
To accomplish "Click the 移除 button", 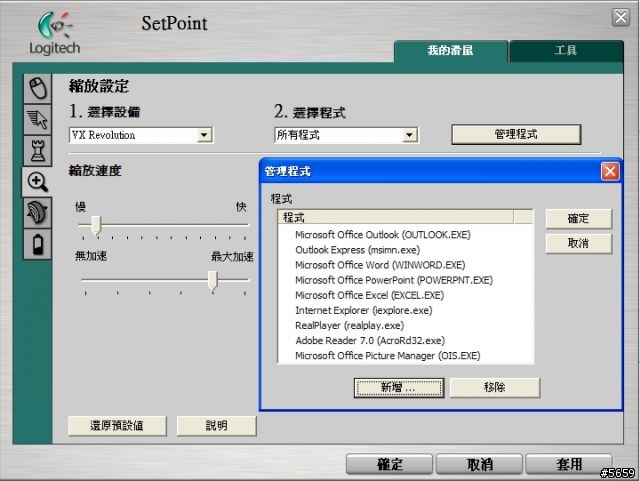I will (495, 387).
